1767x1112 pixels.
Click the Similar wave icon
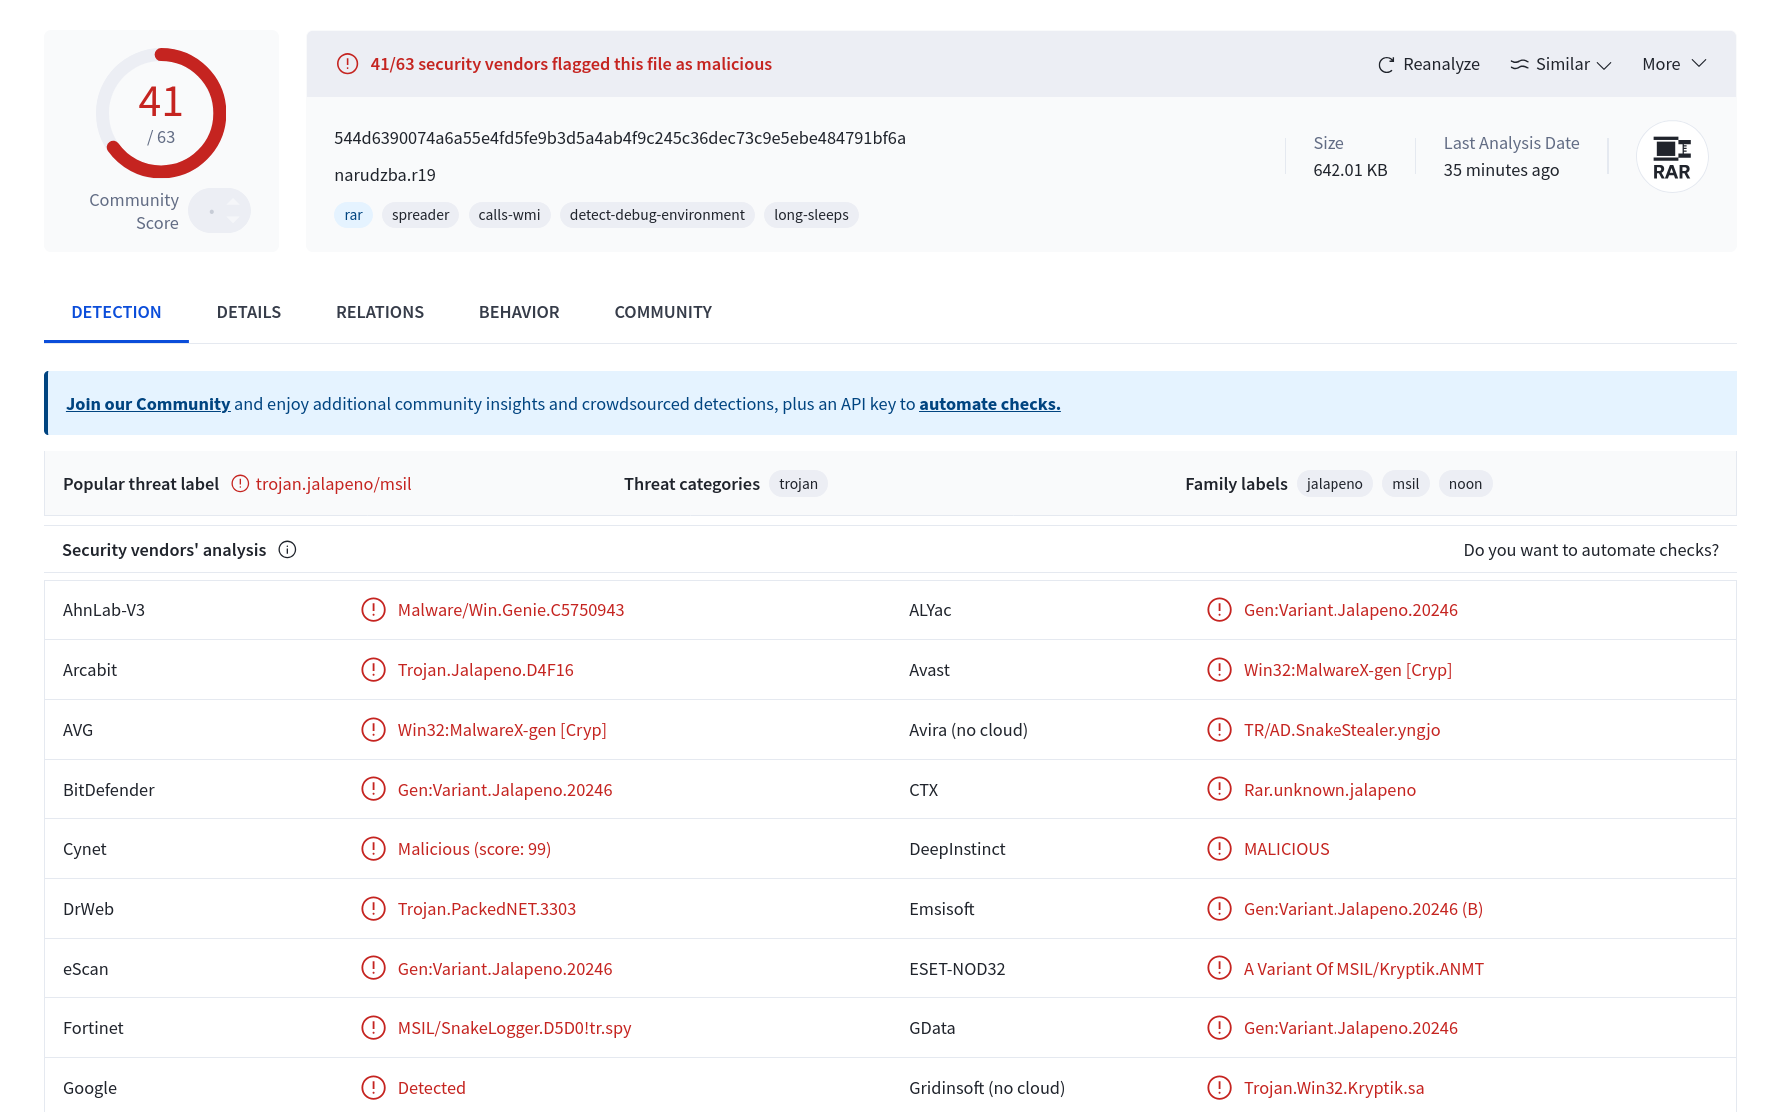click(x=1519, y=64)
